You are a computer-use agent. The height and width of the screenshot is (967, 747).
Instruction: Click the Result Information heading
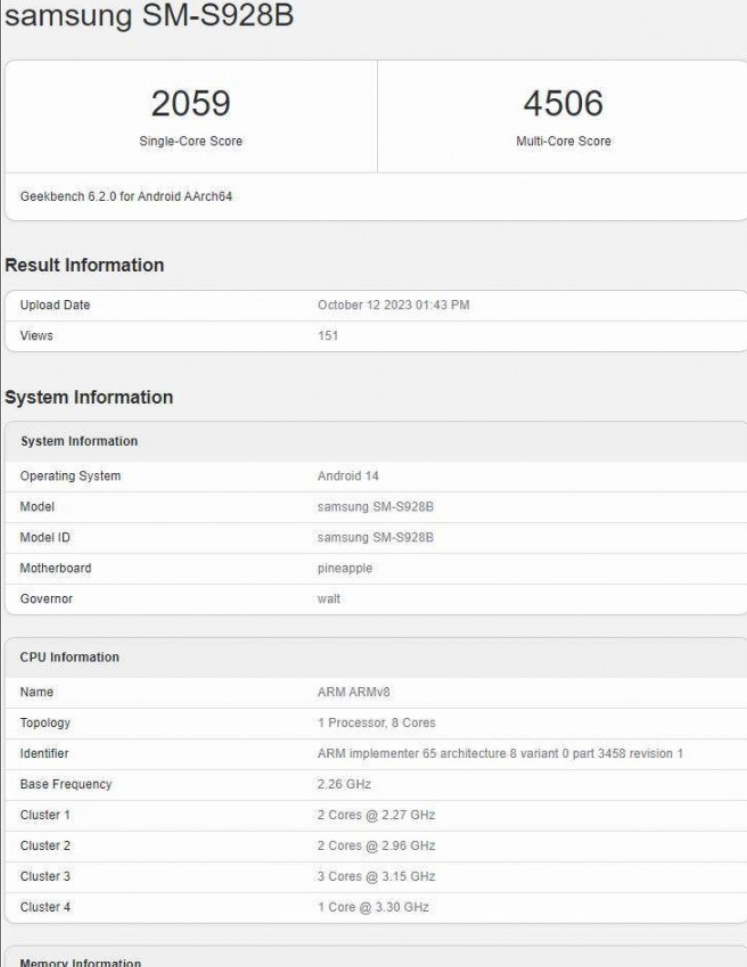(85, 265)
